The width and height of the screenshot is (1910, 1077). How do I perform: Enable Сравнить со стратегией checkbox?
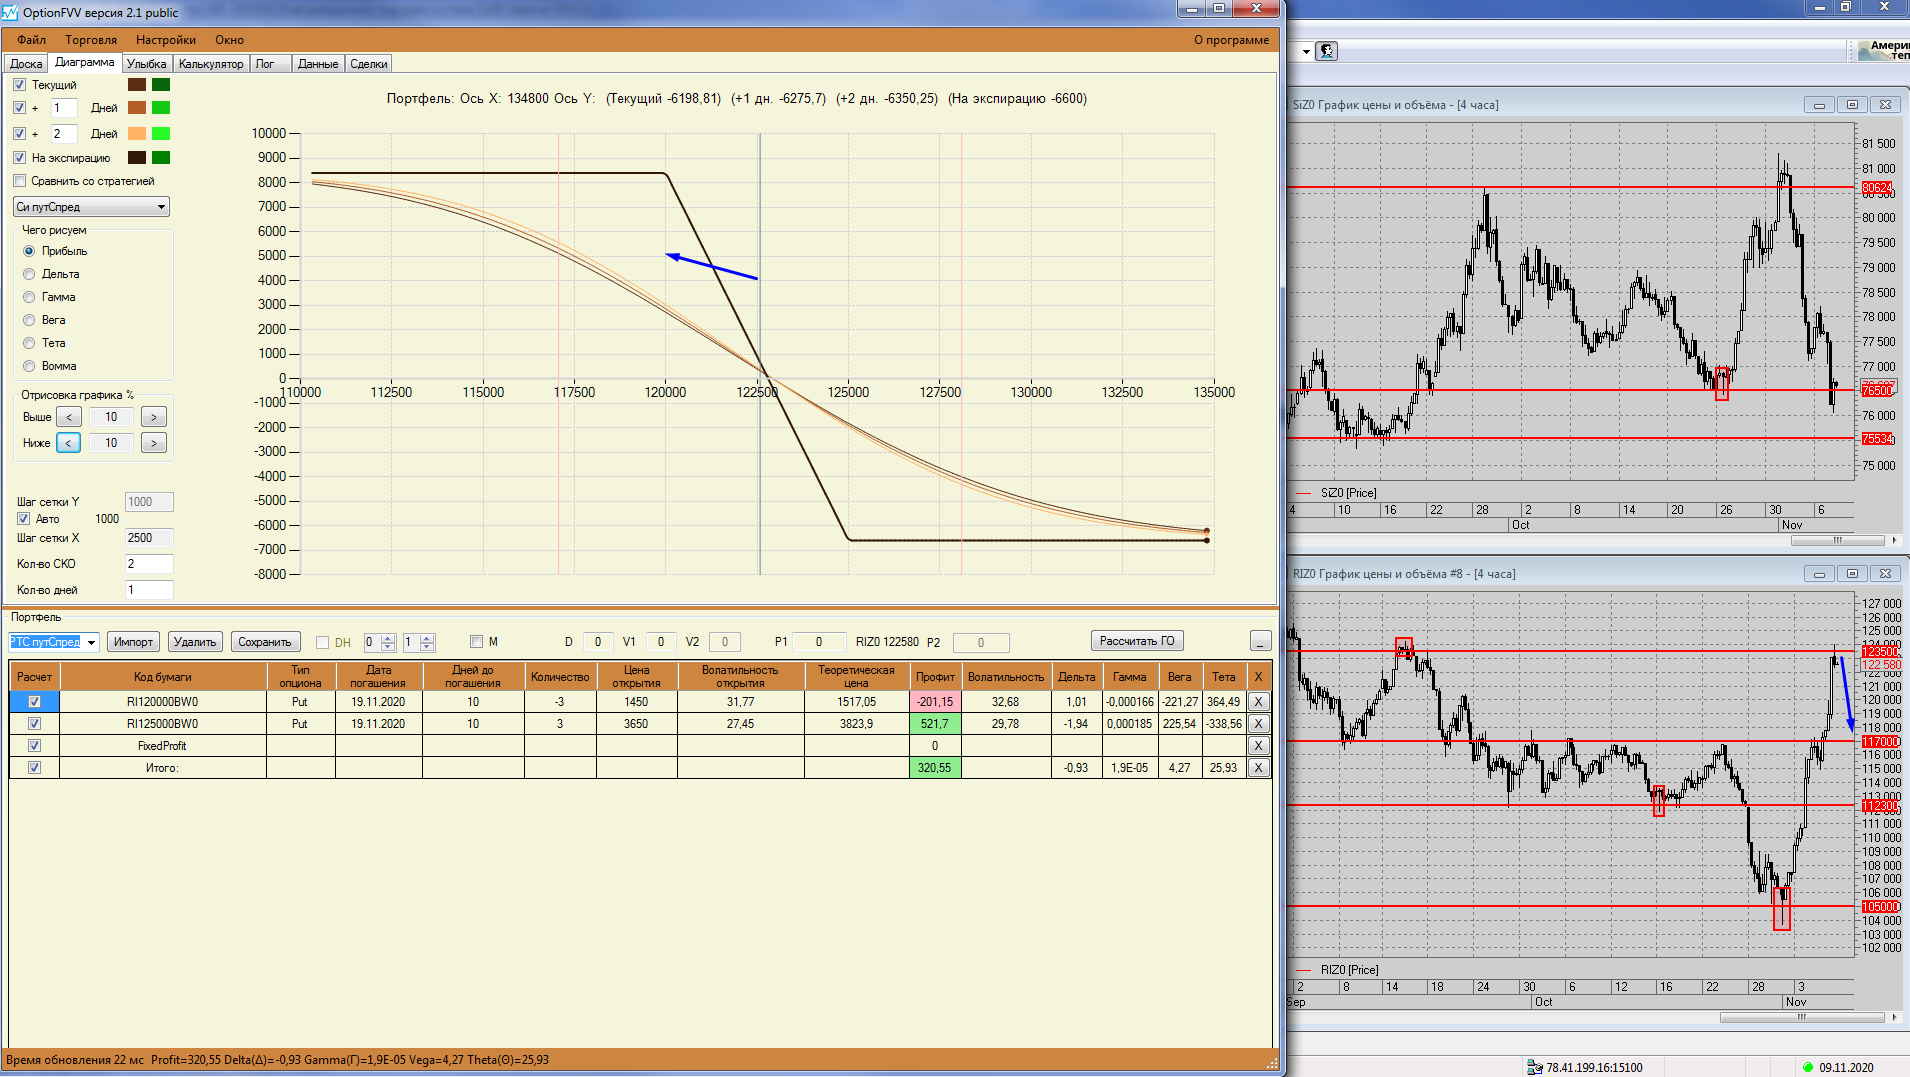tap(19, 181)
